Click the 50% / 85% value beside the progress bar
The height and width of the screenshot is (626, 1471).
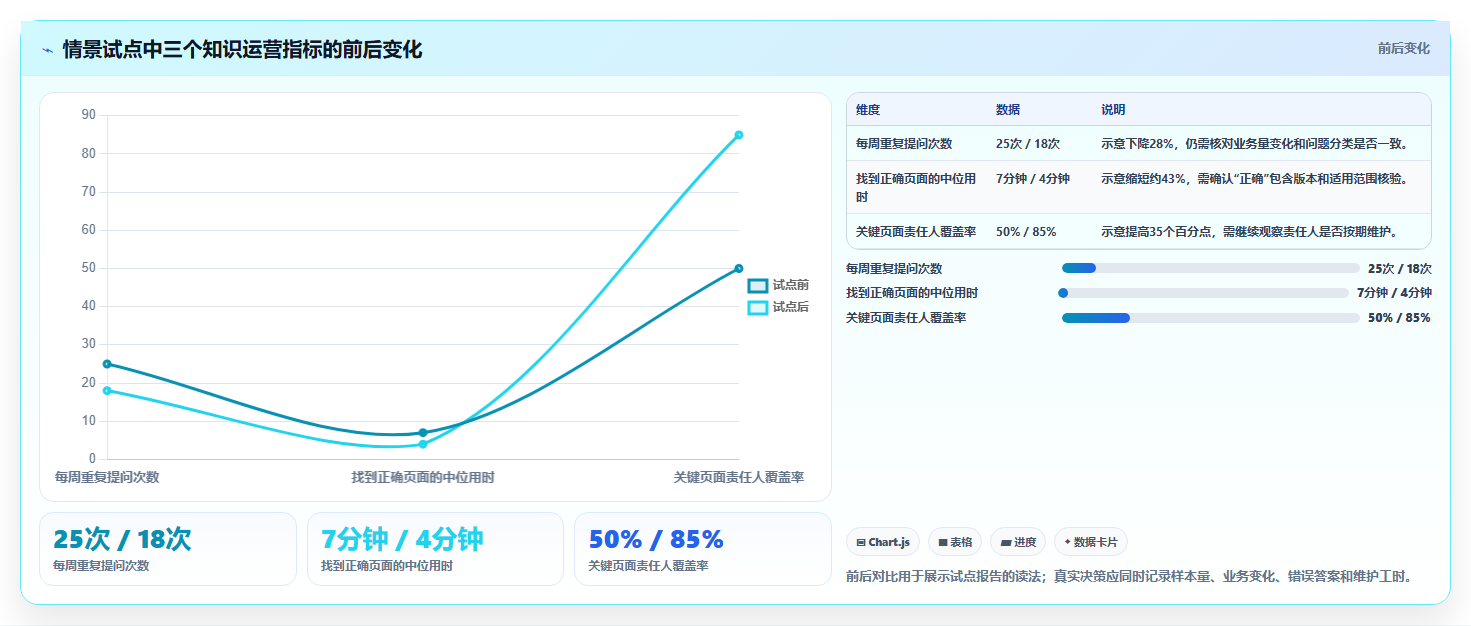tap(1400, 318)
